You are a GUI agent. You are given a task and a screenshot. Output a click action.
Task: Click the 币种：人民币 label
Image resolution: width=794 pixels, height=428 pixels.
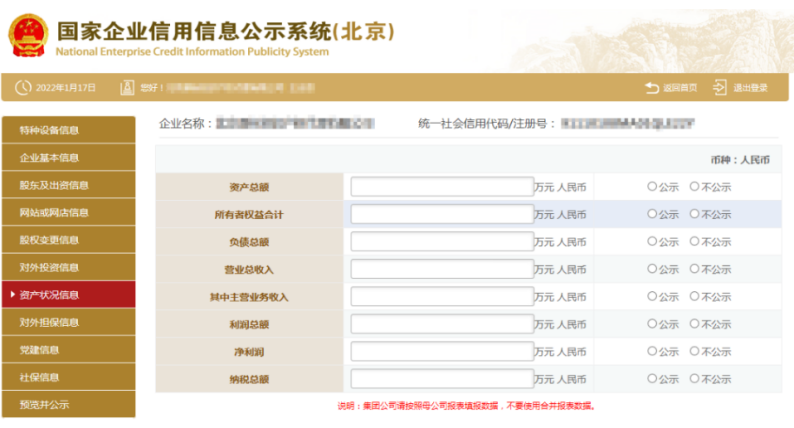[740, 160]
